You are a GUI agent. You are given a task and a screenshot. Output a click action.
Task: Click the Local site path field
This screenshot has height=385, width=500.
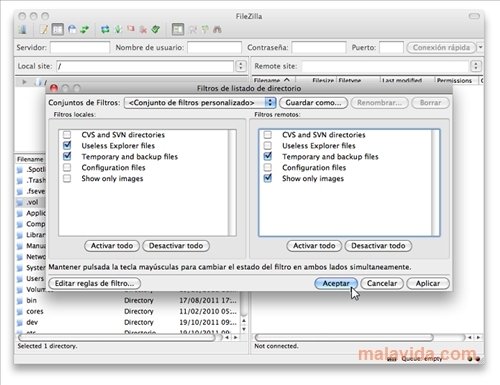pyautogui.click(x=145, y=66)
